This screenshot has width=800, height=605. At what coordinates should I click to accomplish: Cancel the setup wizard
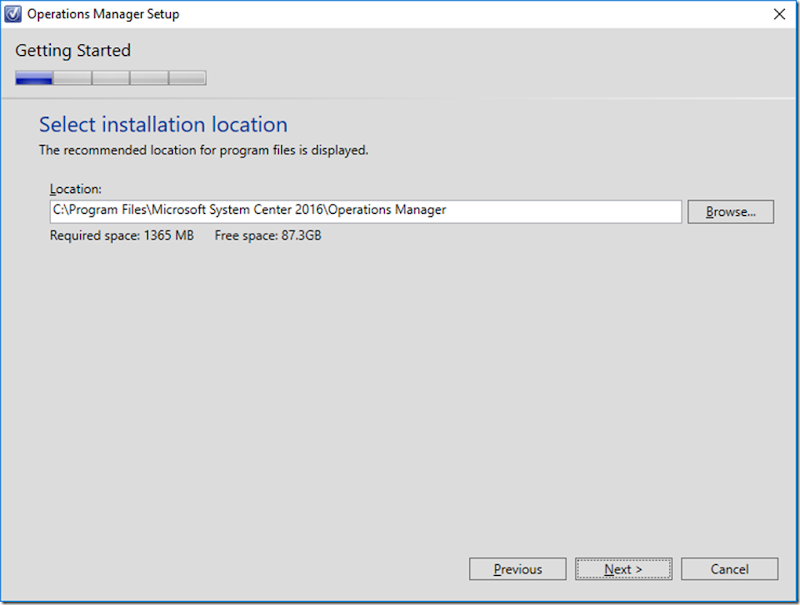coord(730,569)
